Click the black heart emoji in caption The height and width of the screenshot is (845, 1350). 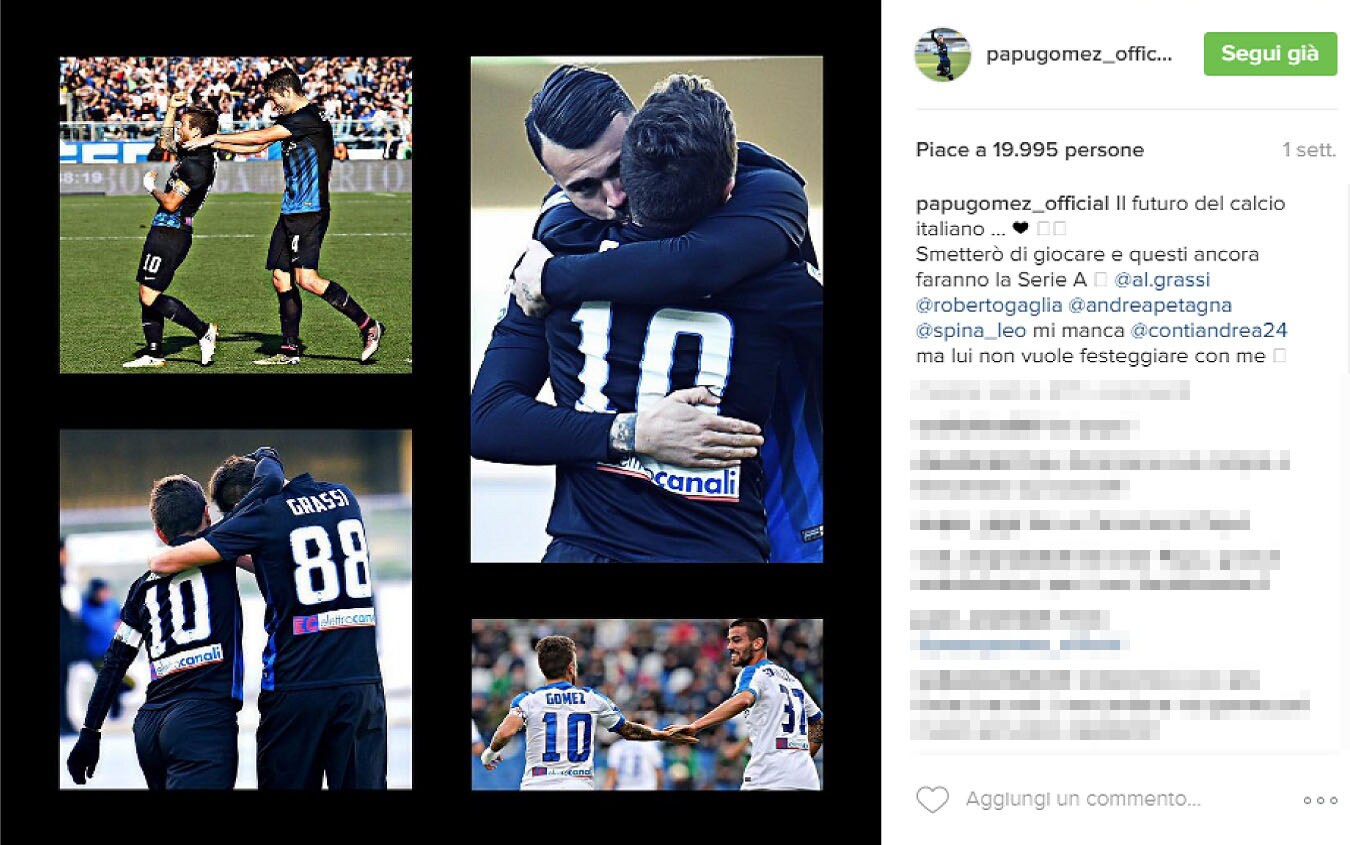pyautogui.click(x=1019, y=229)
